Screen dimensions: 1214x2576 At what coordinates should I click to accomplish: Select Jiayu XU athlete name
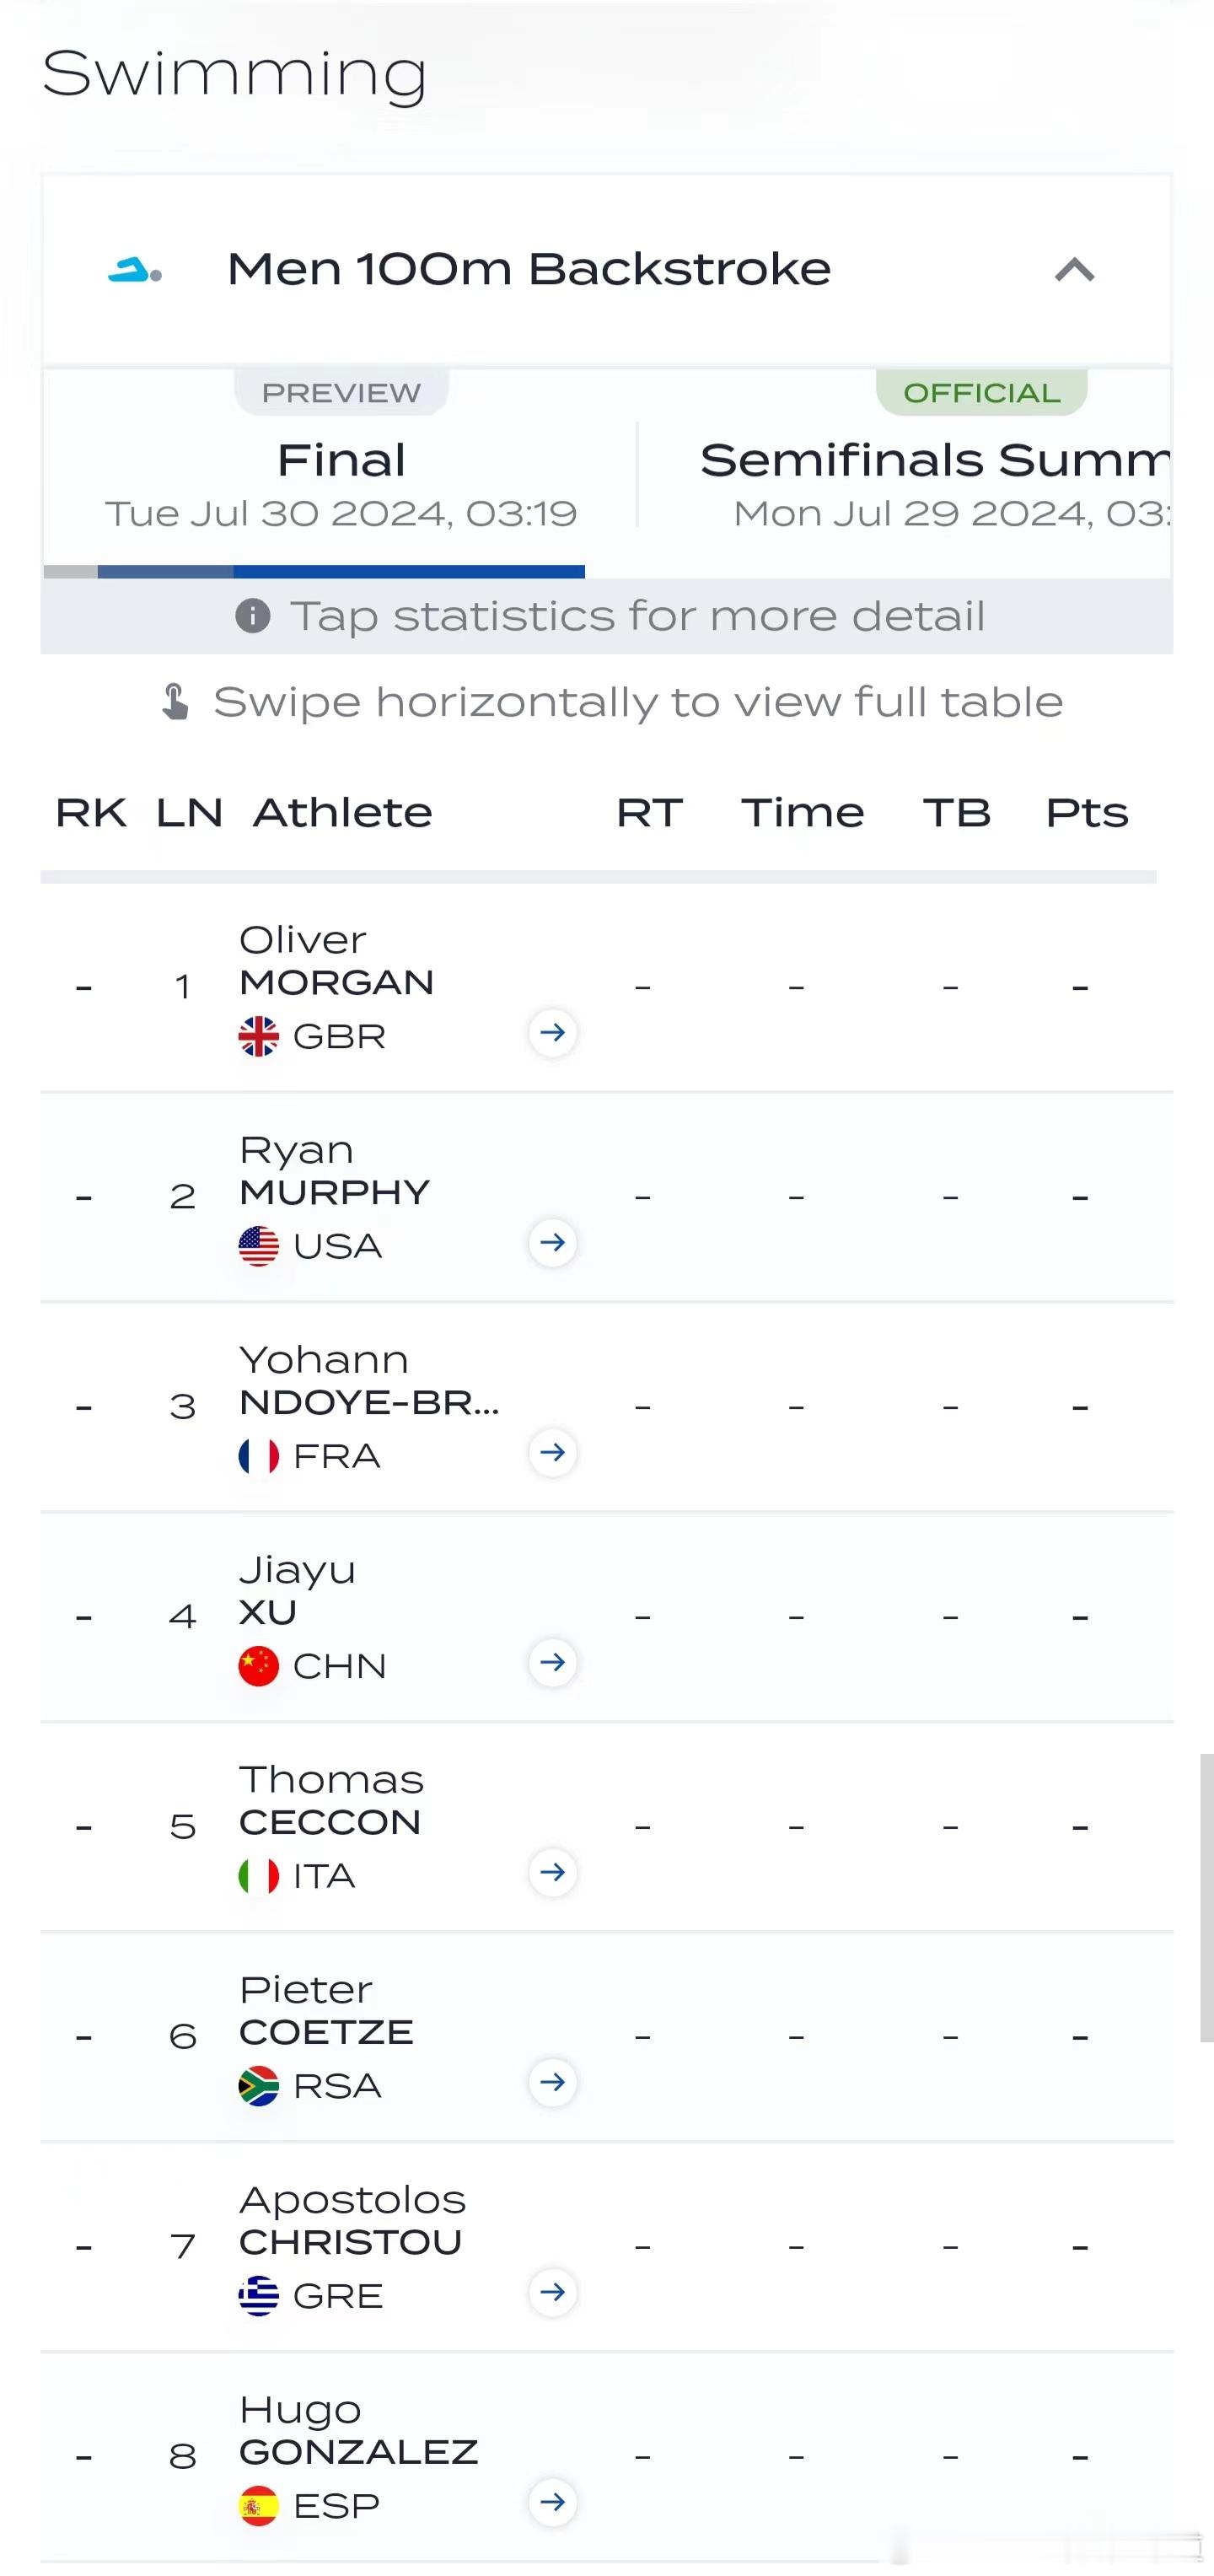[297, 1591]
